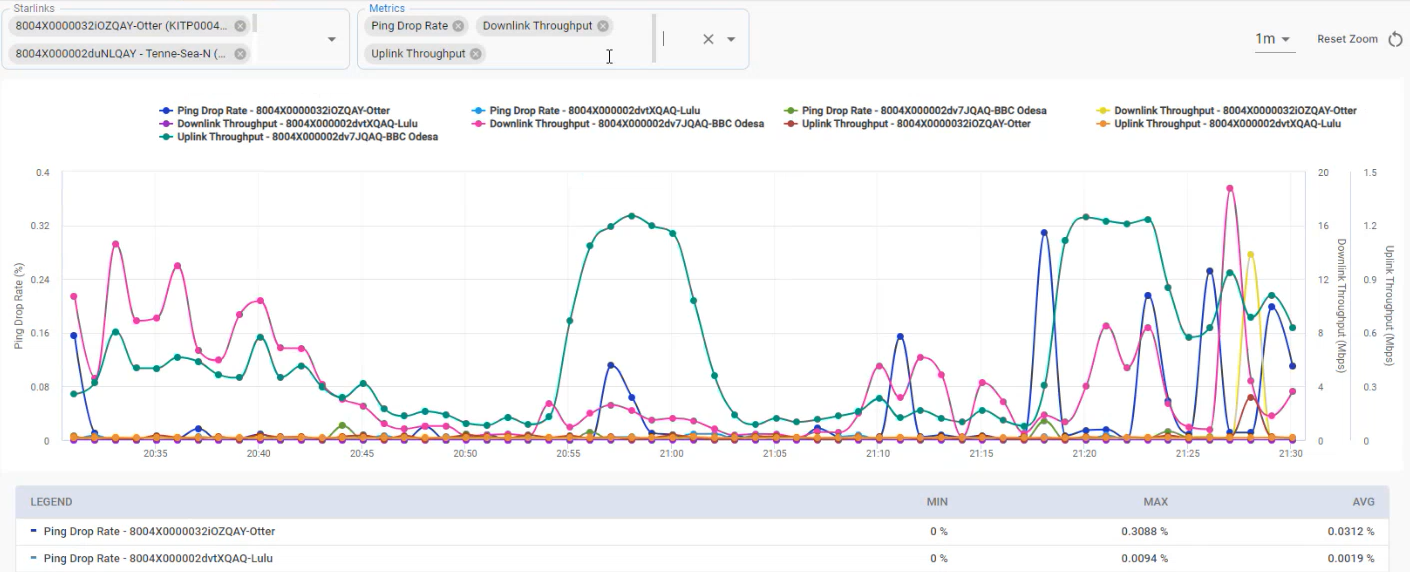Remove the Tenne-Sea-N Starlink chip
Screen dimensions: 1410x572
coord(240,54)
